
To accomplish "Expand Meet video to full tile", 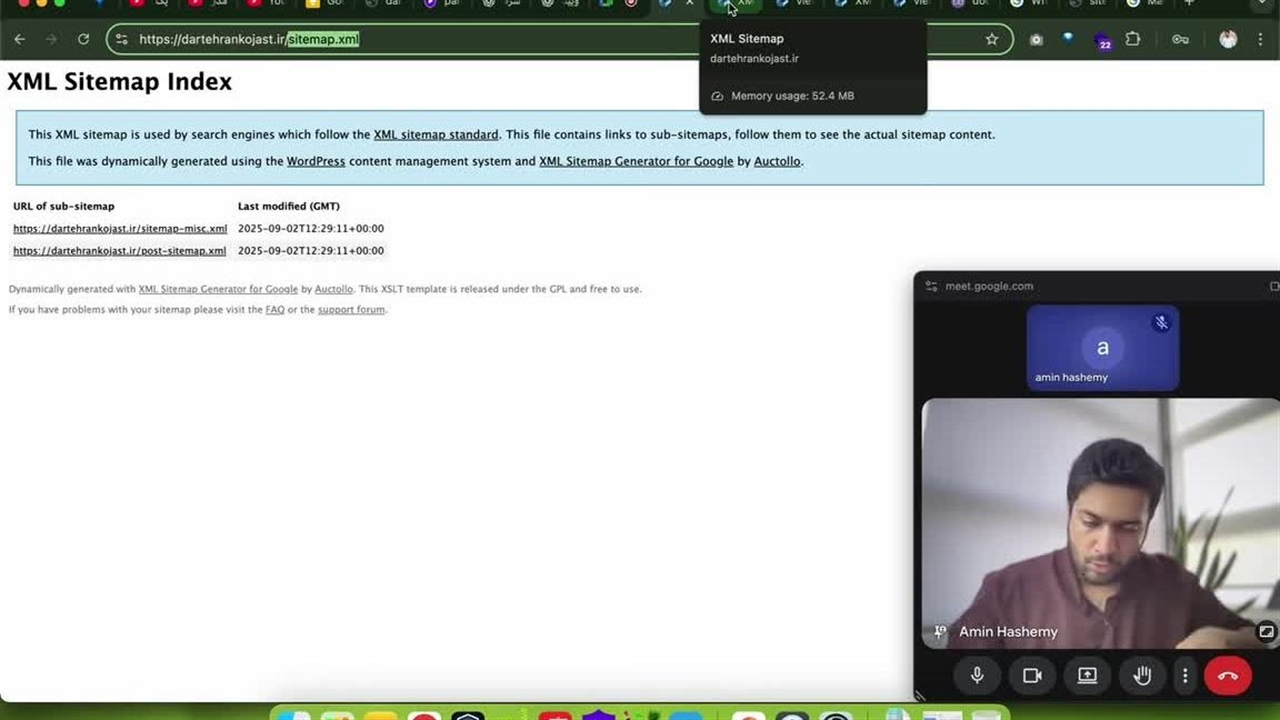I will 1266,631.
